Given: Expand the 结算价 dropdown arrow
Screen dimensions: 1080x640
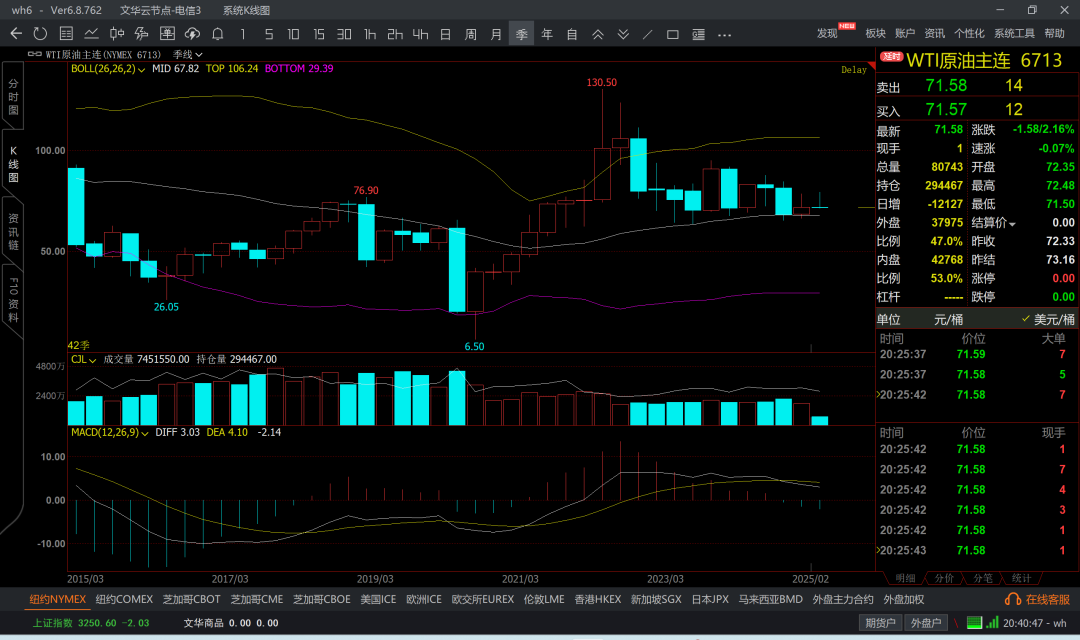Looking at the screenshot, I should pos(1012,223).
